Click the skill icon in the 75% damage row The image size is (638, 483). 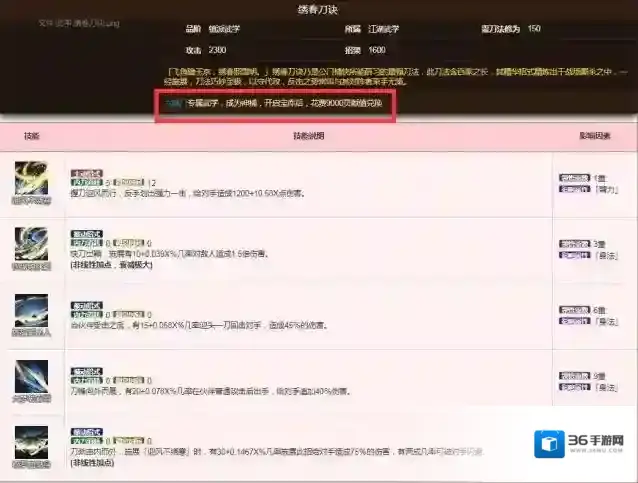coord(31,442)
